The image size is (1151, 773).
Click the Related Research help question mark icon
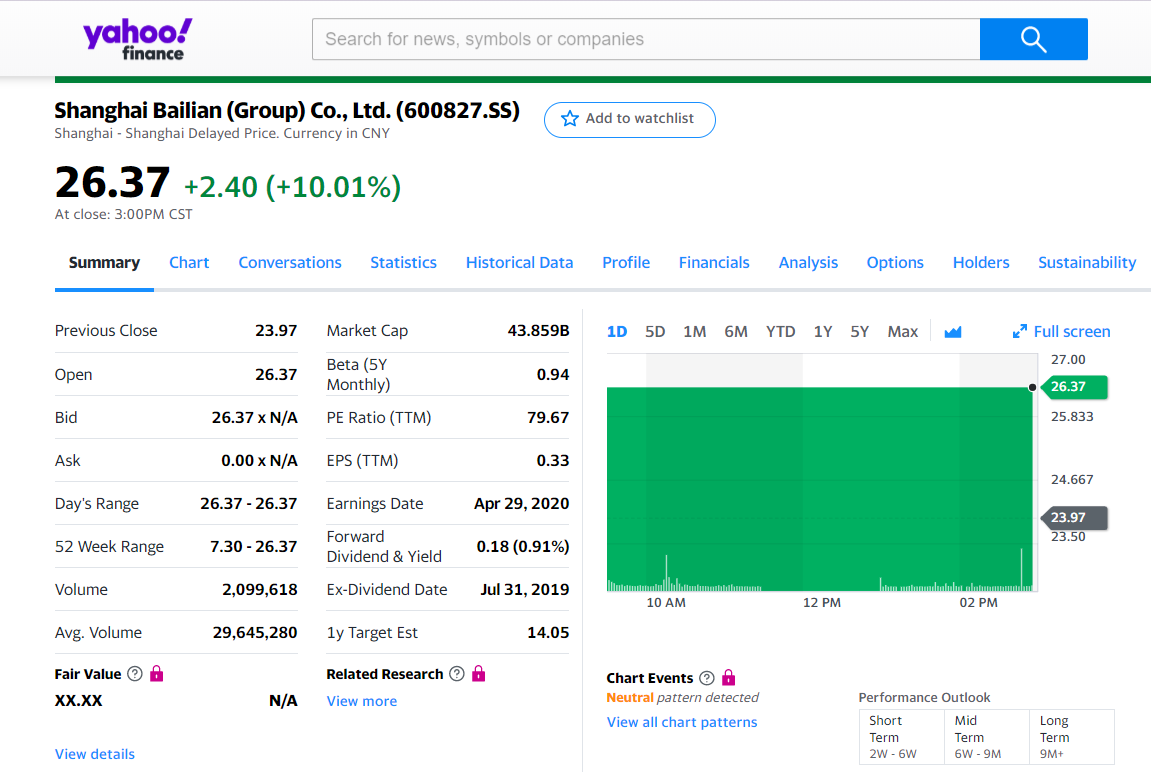click(457, 674)
